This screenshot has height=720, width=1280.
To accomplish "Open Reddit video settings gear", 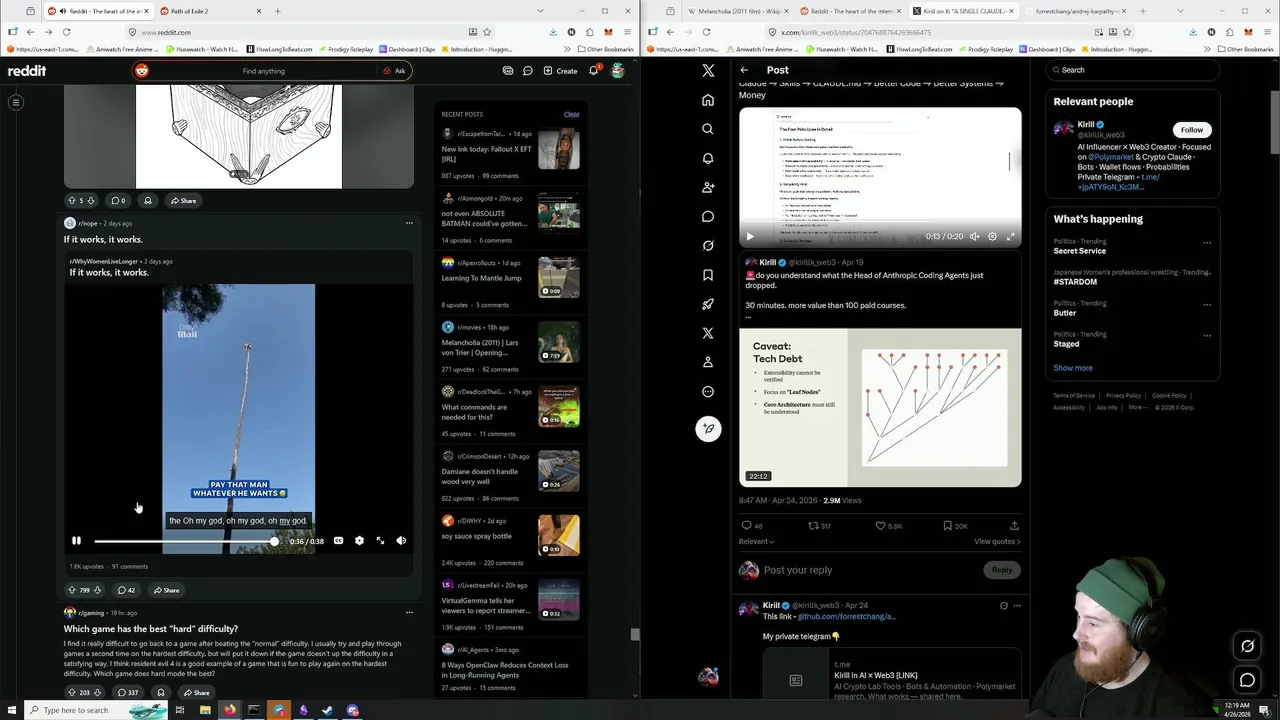I will 359,541.
